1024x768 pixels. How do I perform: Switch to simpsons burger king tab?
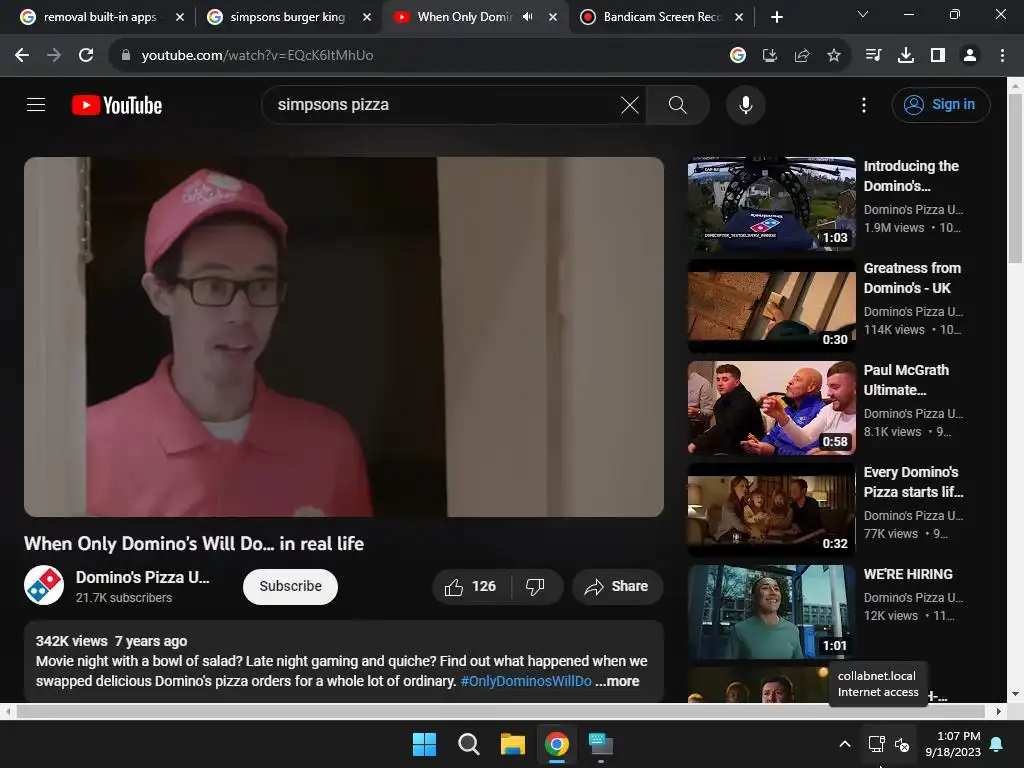coord(287,17)
